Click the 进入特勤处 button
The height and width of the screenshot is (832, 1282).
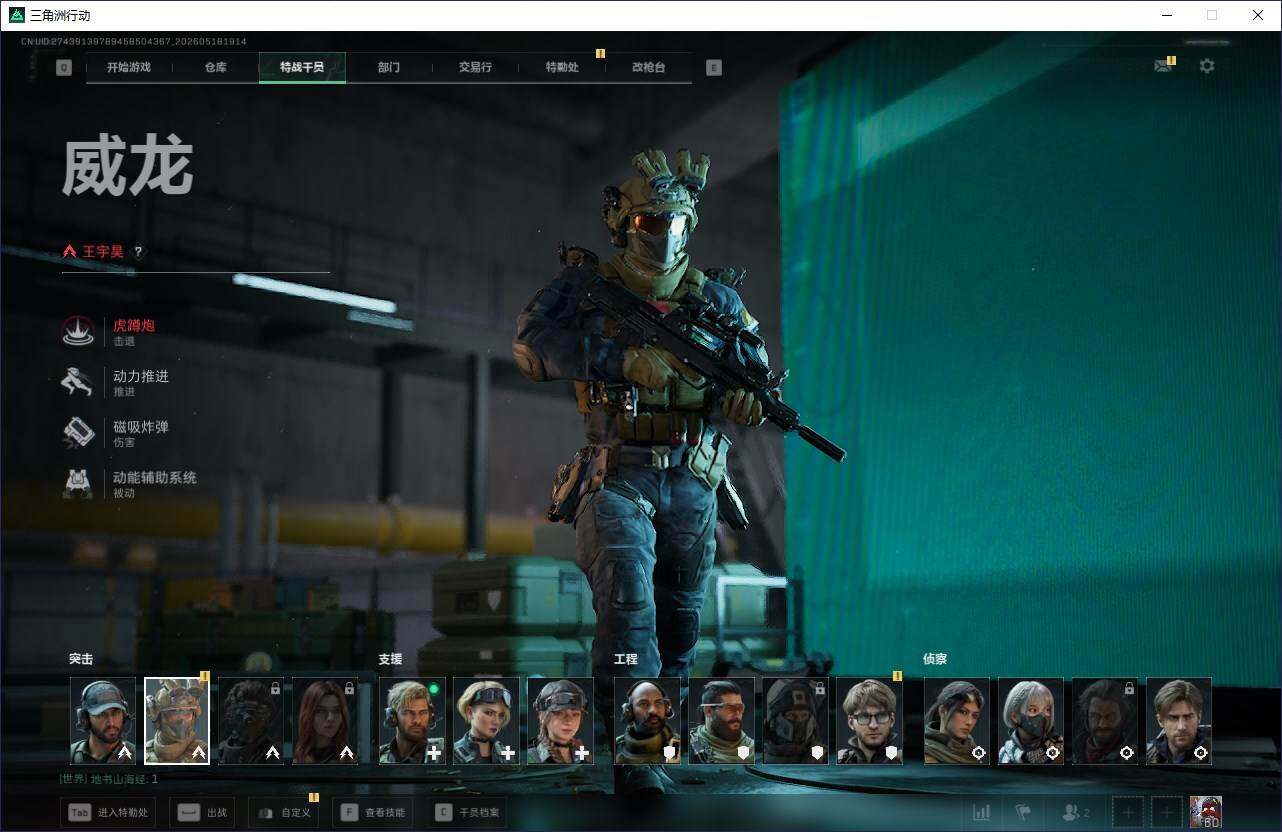108,813
